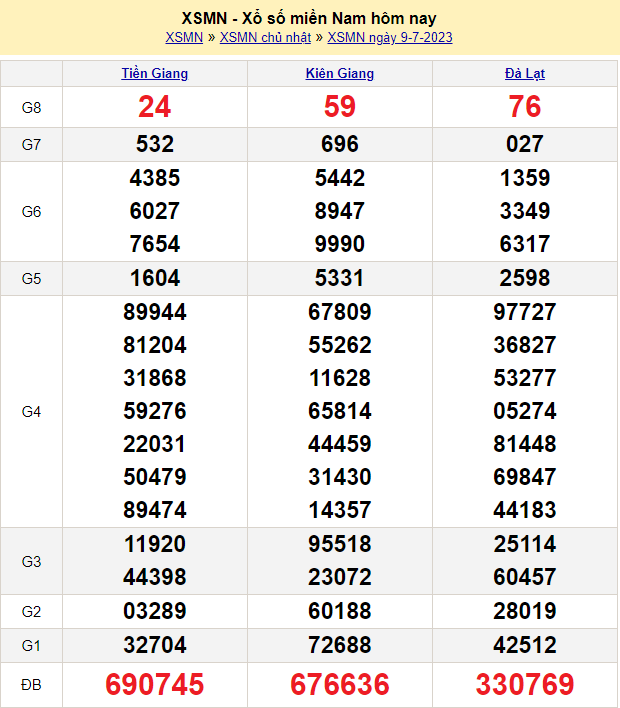The image size is (620, 708).
Task: Select Tiền Giang special prize number 690745
Action: (x=155, y=684)
